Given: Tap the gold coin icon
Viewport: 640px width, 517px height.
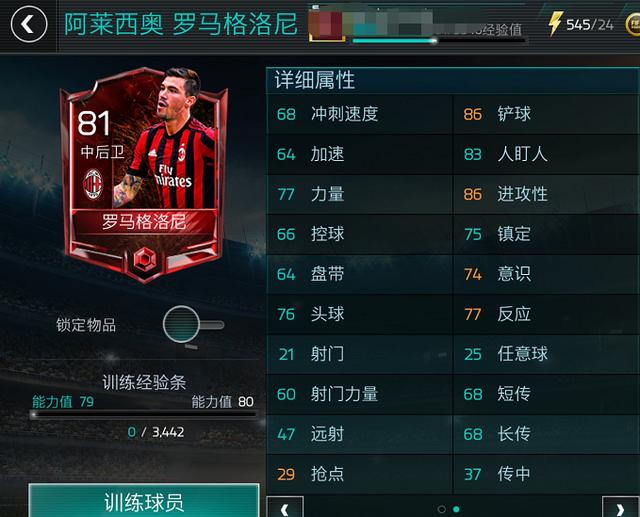Looking at the screenshot, I should coord(633,24).
